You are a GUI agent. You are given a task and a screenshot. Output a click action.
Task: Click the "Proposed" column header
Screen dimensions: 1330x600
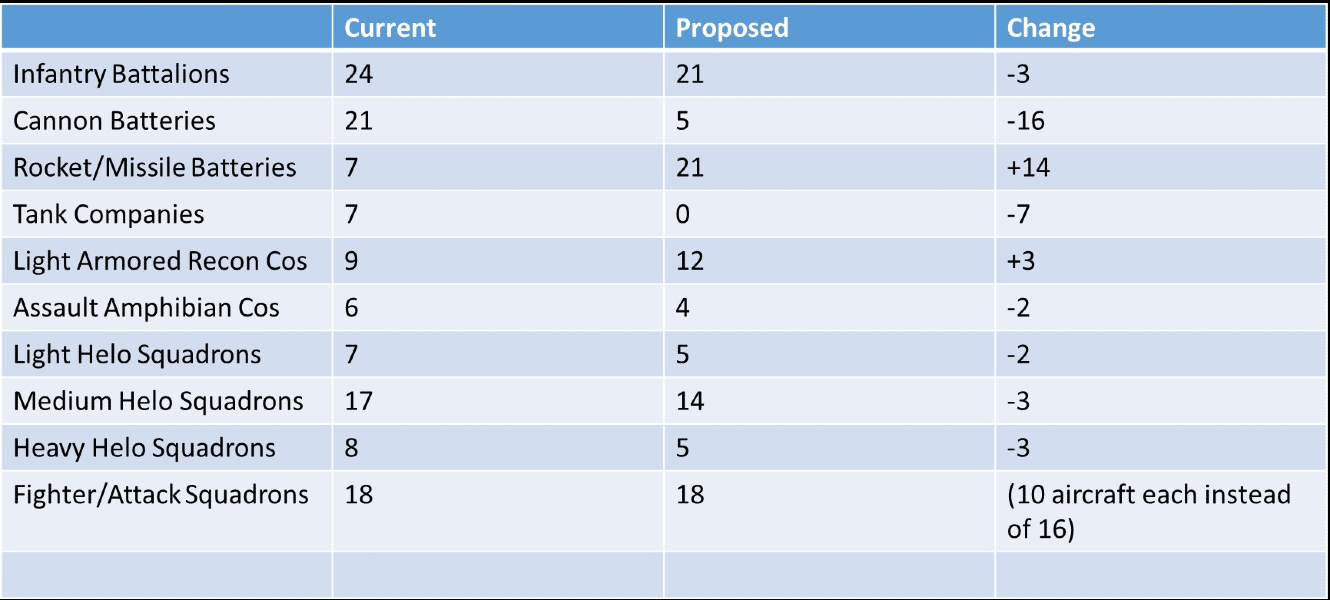732,28
